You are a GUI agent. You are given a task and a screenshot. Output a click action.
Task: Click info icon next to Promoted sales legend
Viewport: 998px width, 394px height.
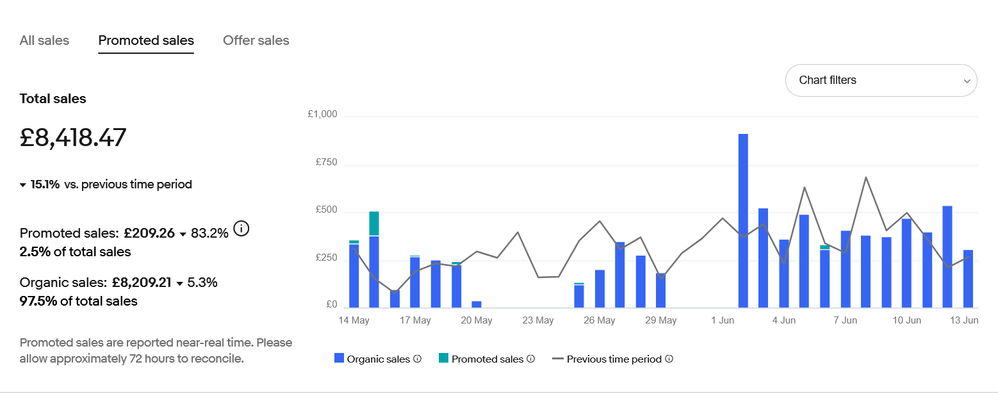point(531,359)
